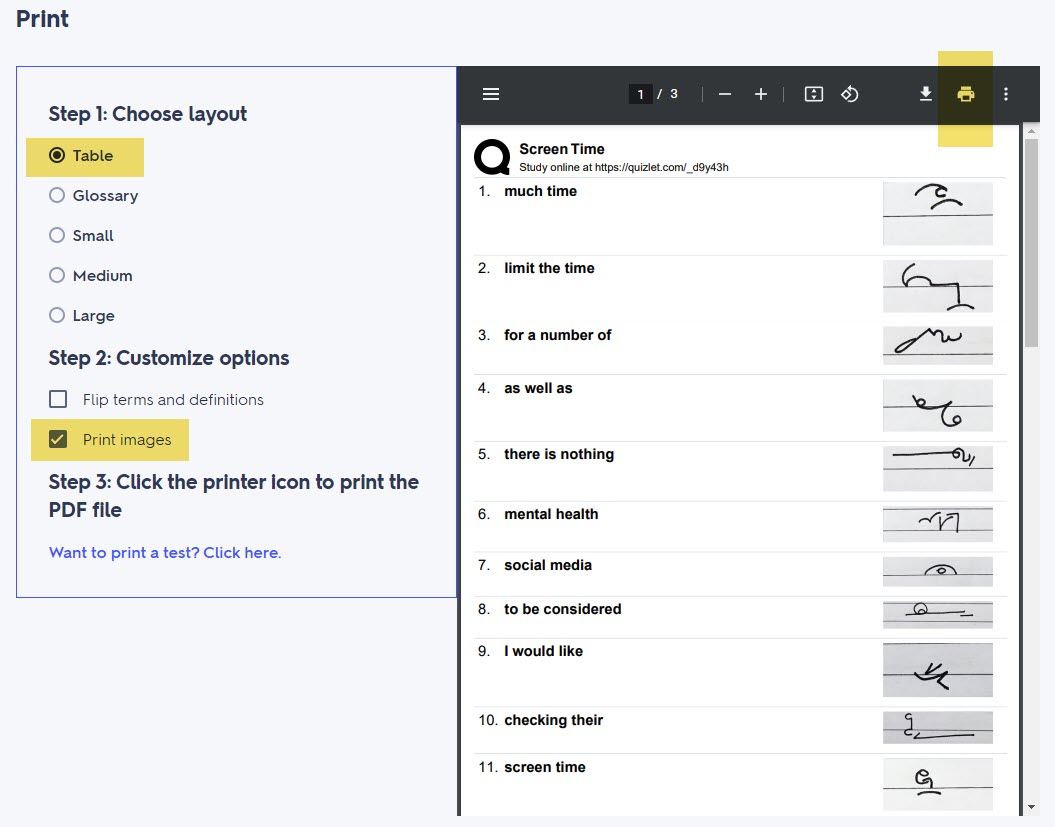This screenshot has width=1055, height=827.
Task: Zoom out on the PDF preview
Action: click(724, 93)
